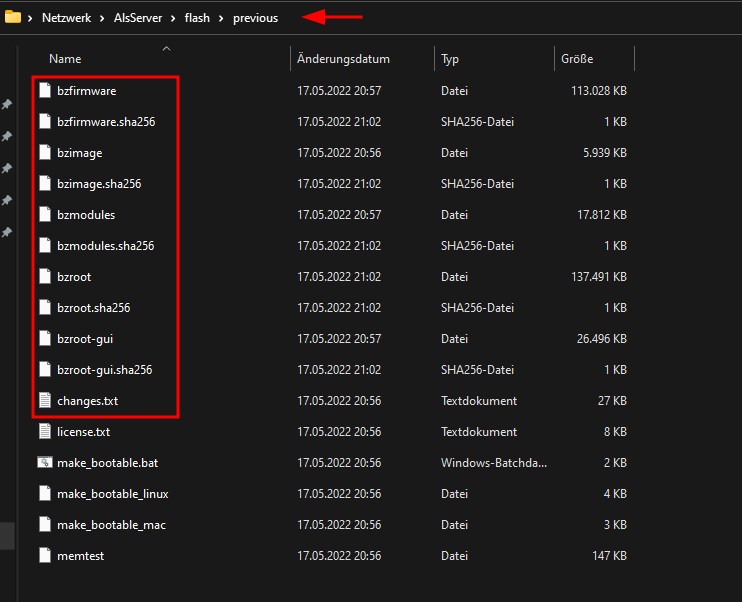742x602 pixels.
Task: Click the bzfirmware file icon
Action: pos(45,90)
